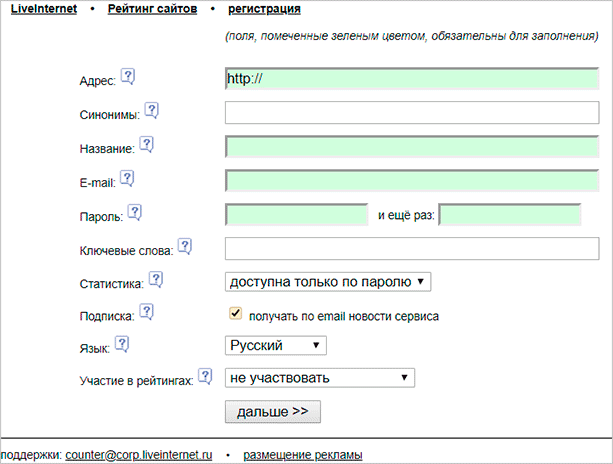The image size is (613, 464).
Task: Click the Адрес http:// input field
Action: click(412, 79)
